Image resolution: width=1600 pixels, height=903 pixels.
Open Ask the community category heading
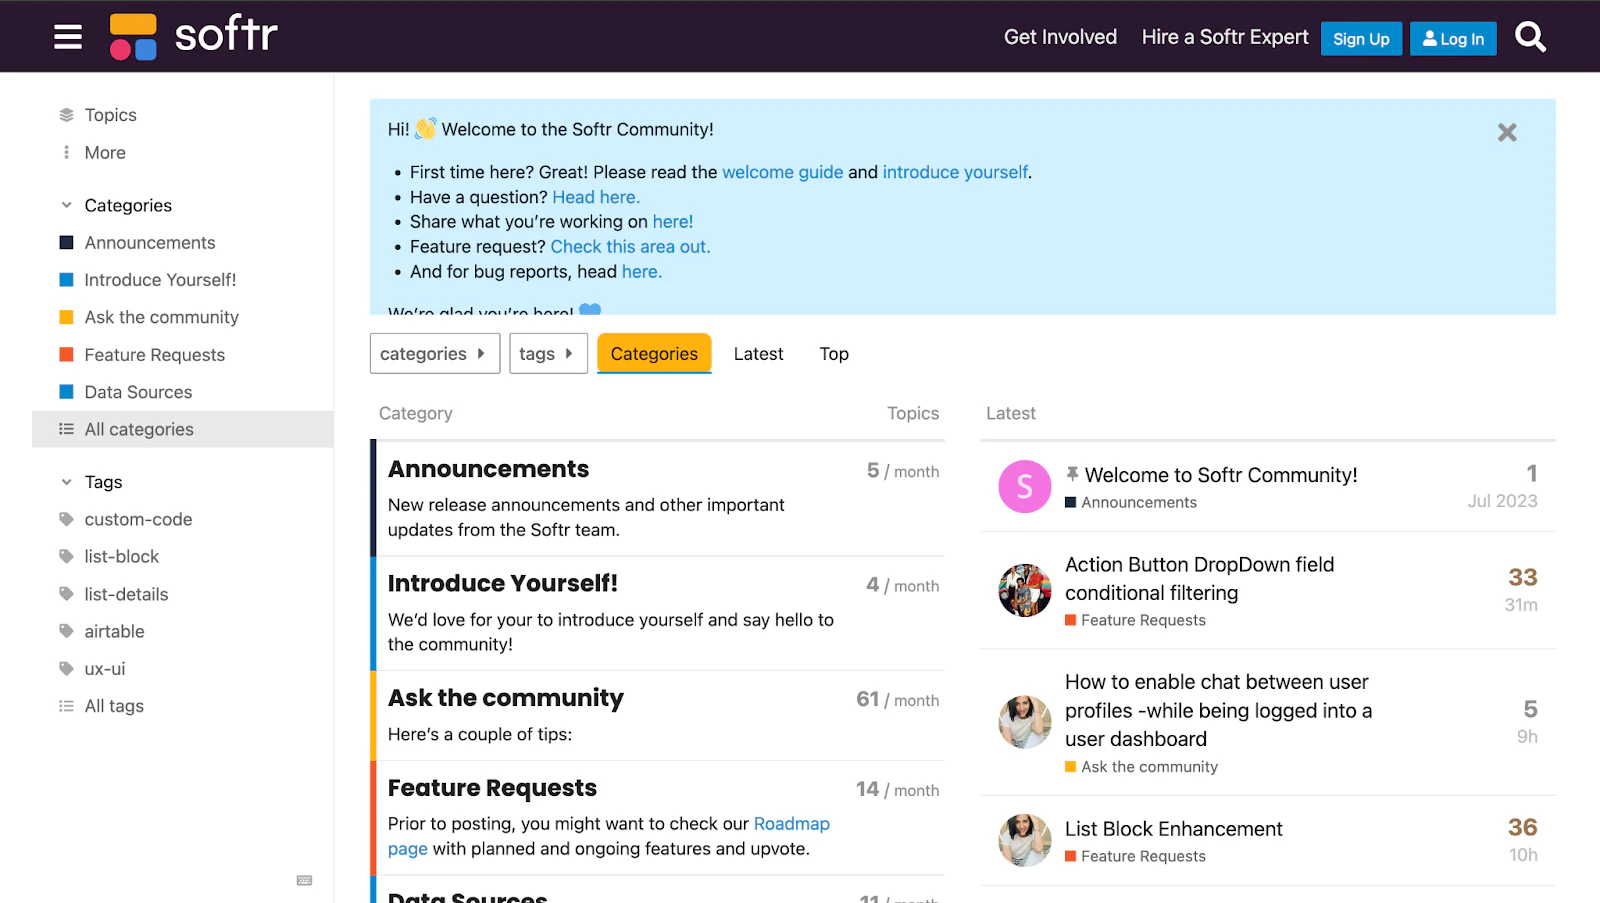(x=506, y=698)
